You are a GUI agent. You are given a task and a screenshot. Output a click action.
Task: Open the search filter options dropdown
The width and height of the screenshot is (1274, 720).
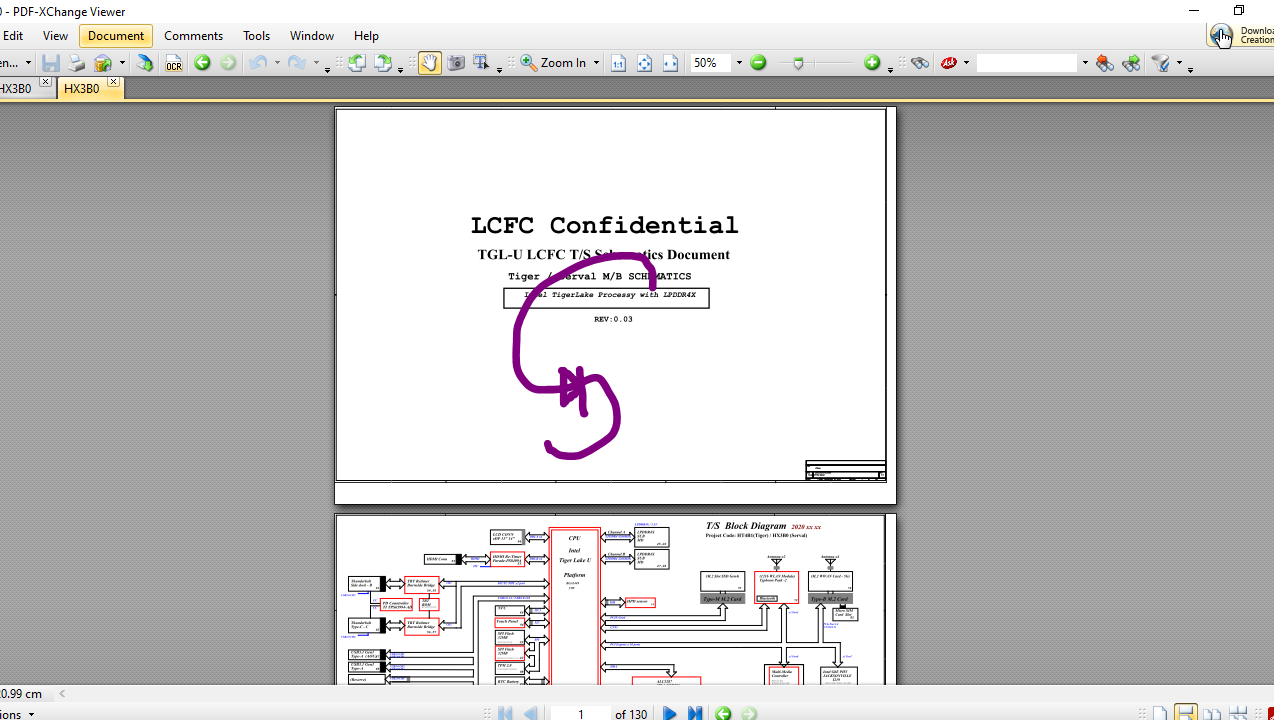point(1179,63)
